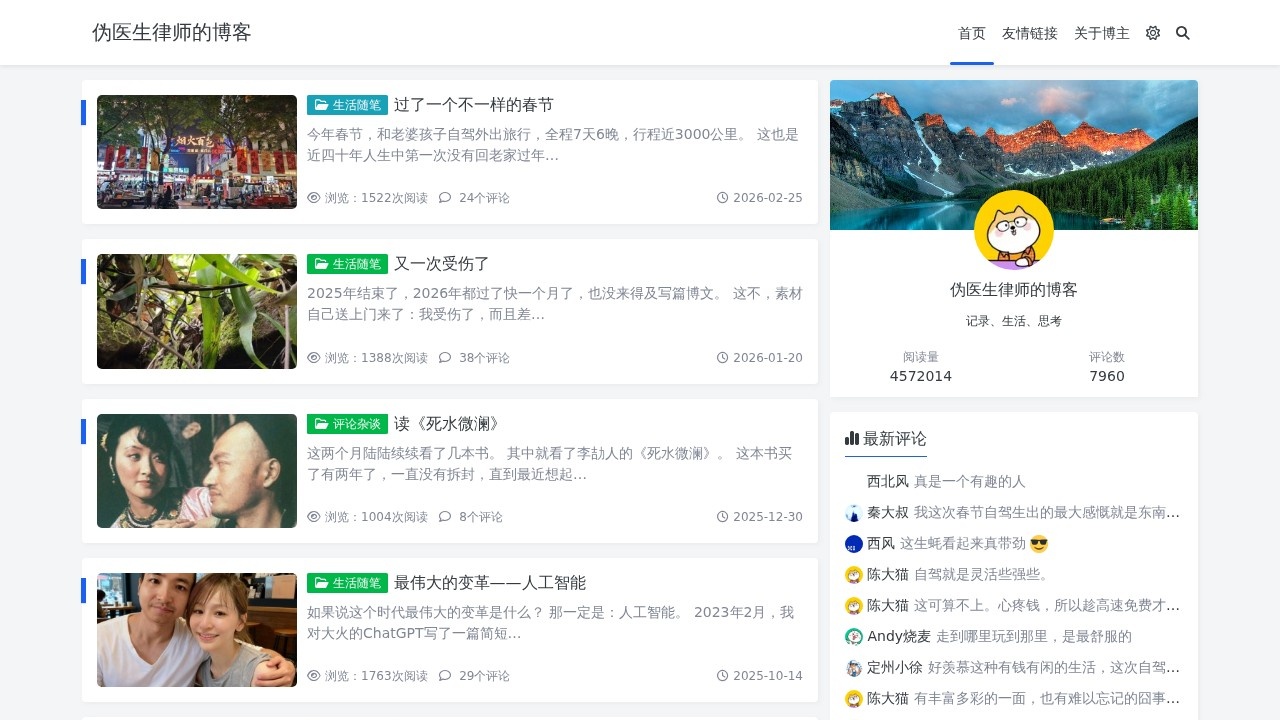This screenshot has width=1280, height=720.
Task: Click 24个评论 text on first post
Action: (484, 198)
